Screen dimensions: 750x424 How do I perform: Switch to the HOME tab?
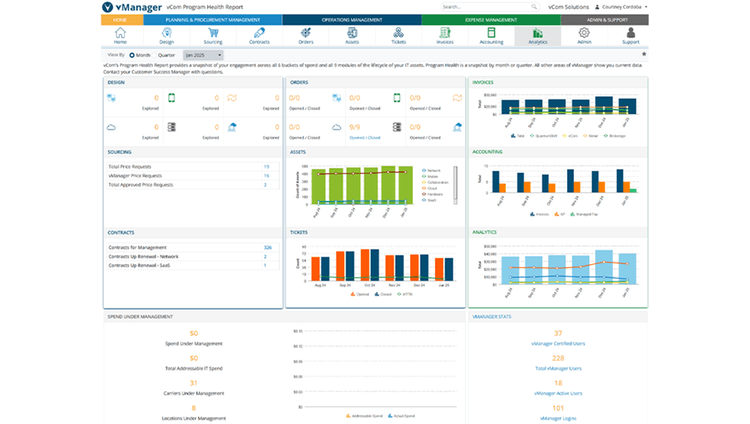121,20
